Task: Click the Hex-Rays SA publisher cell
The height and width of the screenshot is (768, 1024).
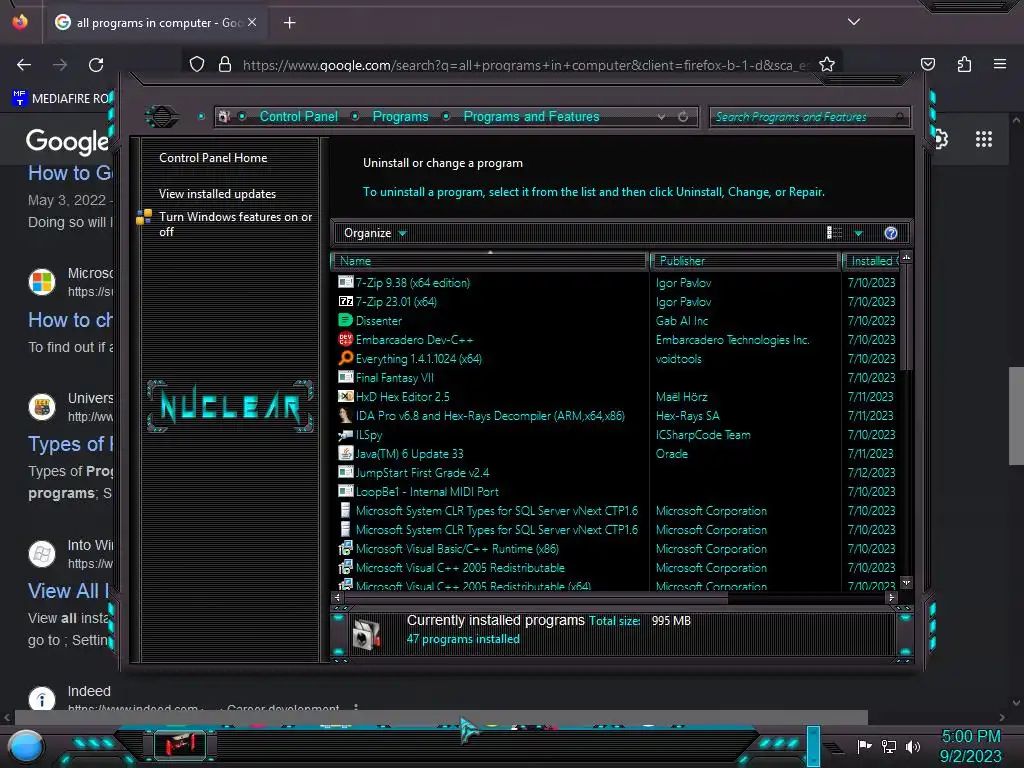Action: click(687, 415)
